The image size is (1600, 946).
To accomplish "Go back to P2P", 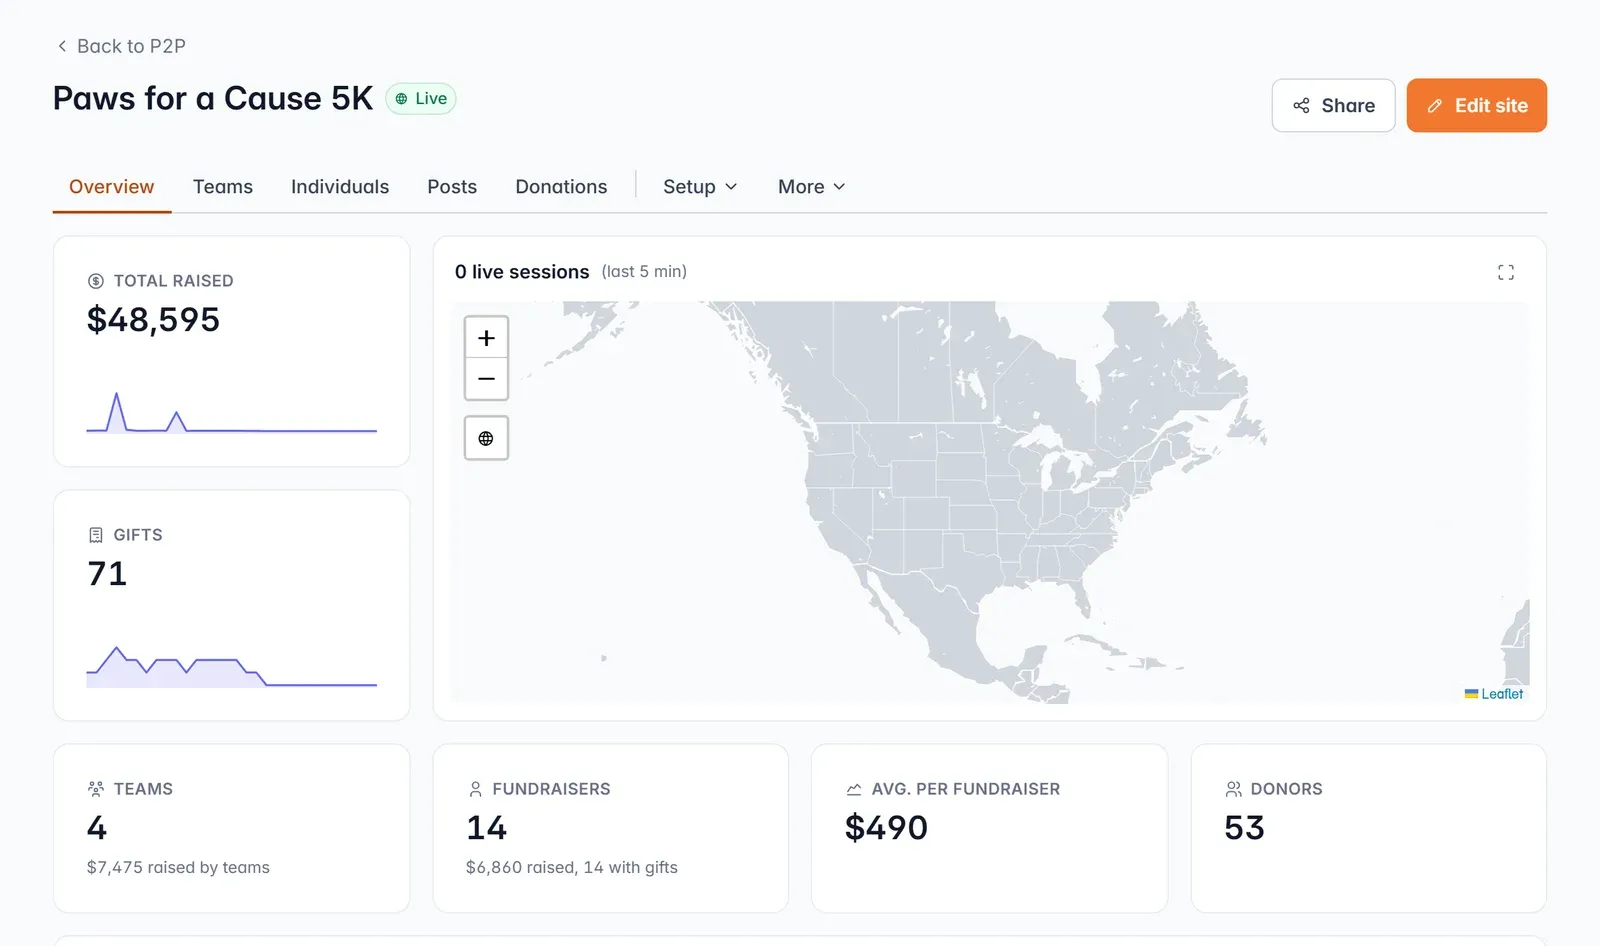I will click(121, 46).
